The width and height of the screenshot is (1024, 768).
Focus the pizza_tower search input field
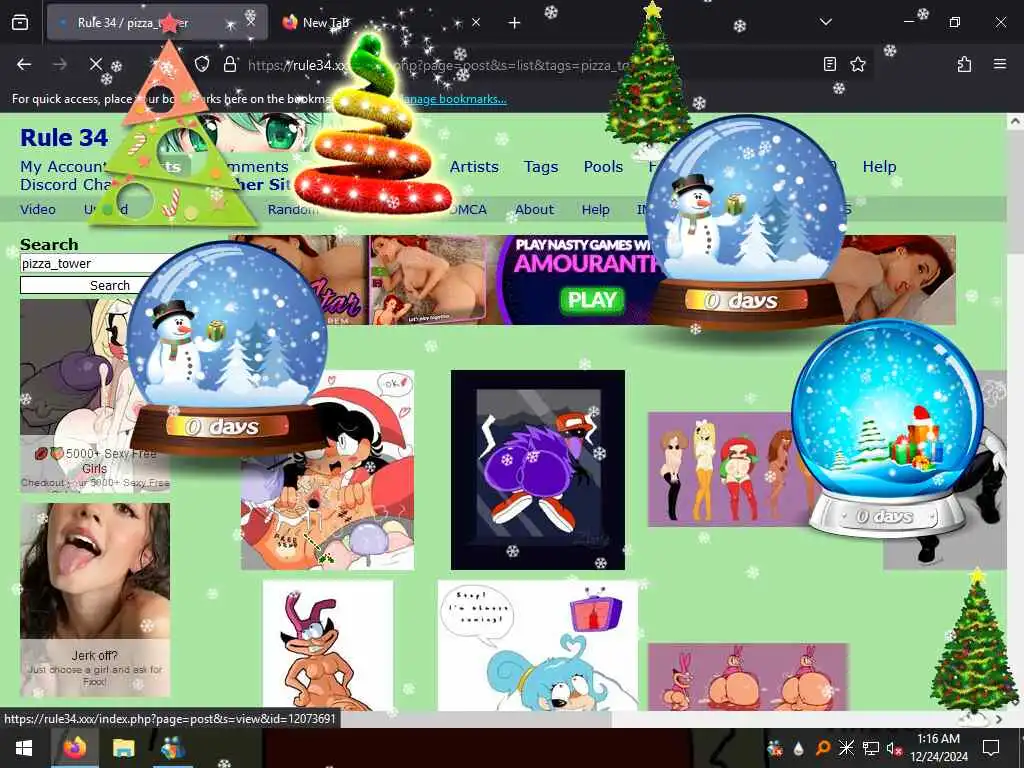point(95,263)
